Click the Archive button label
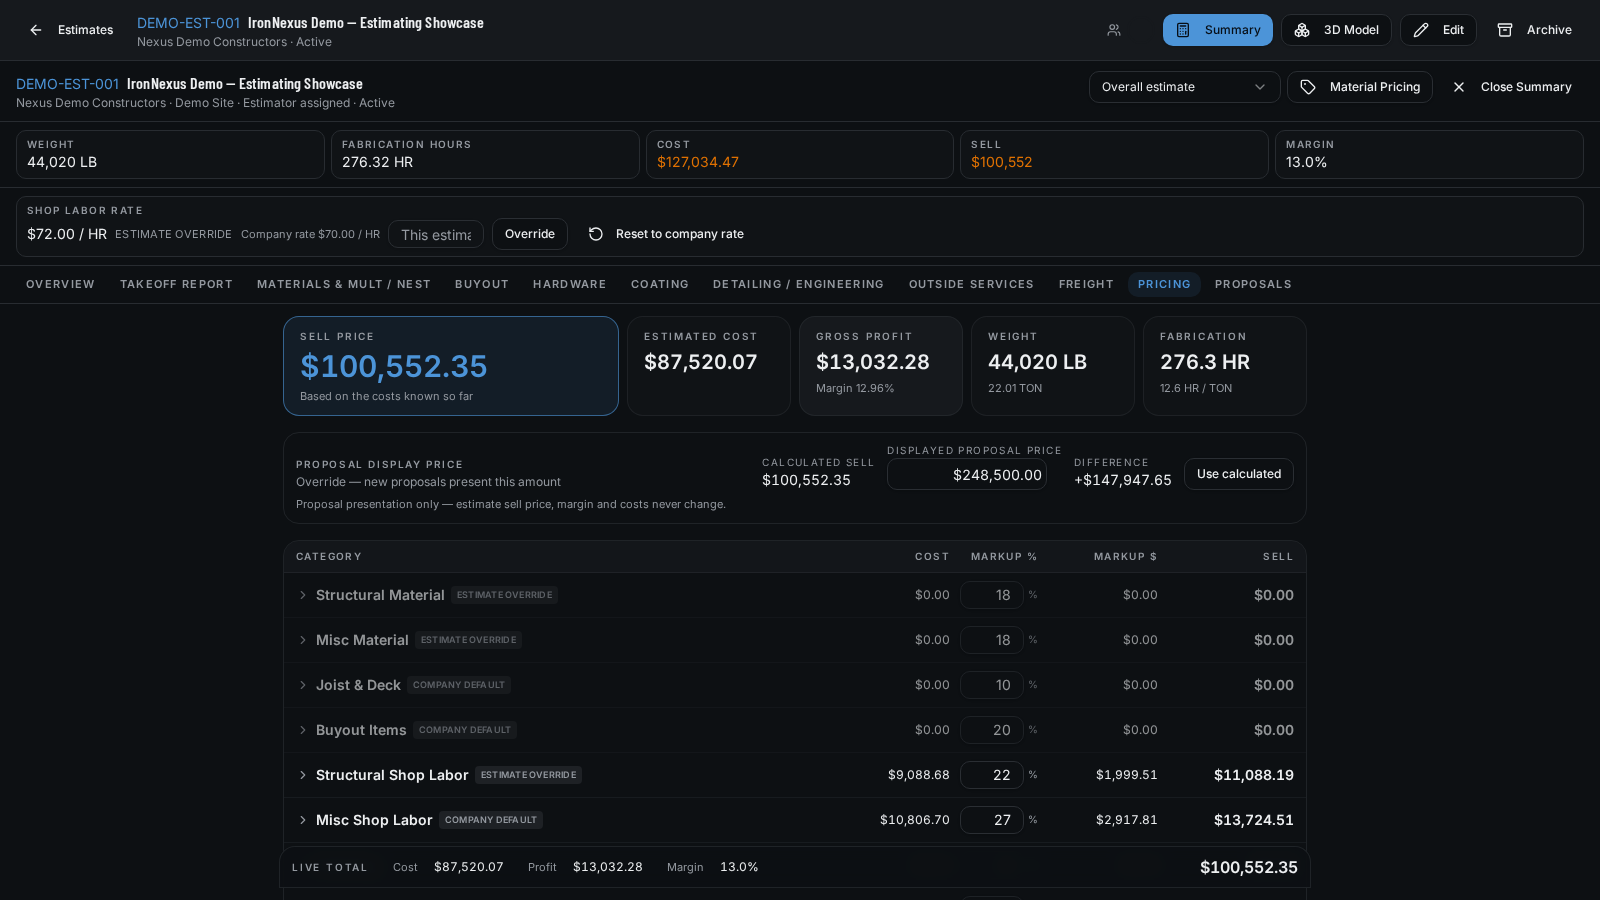Screen dimensions: 1600x900 point(1549,30)
